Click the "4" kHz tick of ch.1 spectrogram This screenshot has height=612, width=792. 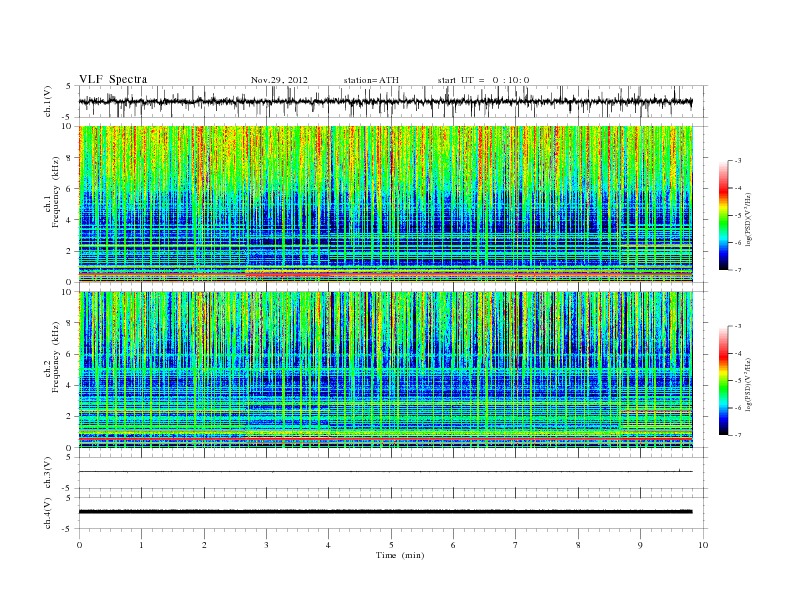coord(69,220)
